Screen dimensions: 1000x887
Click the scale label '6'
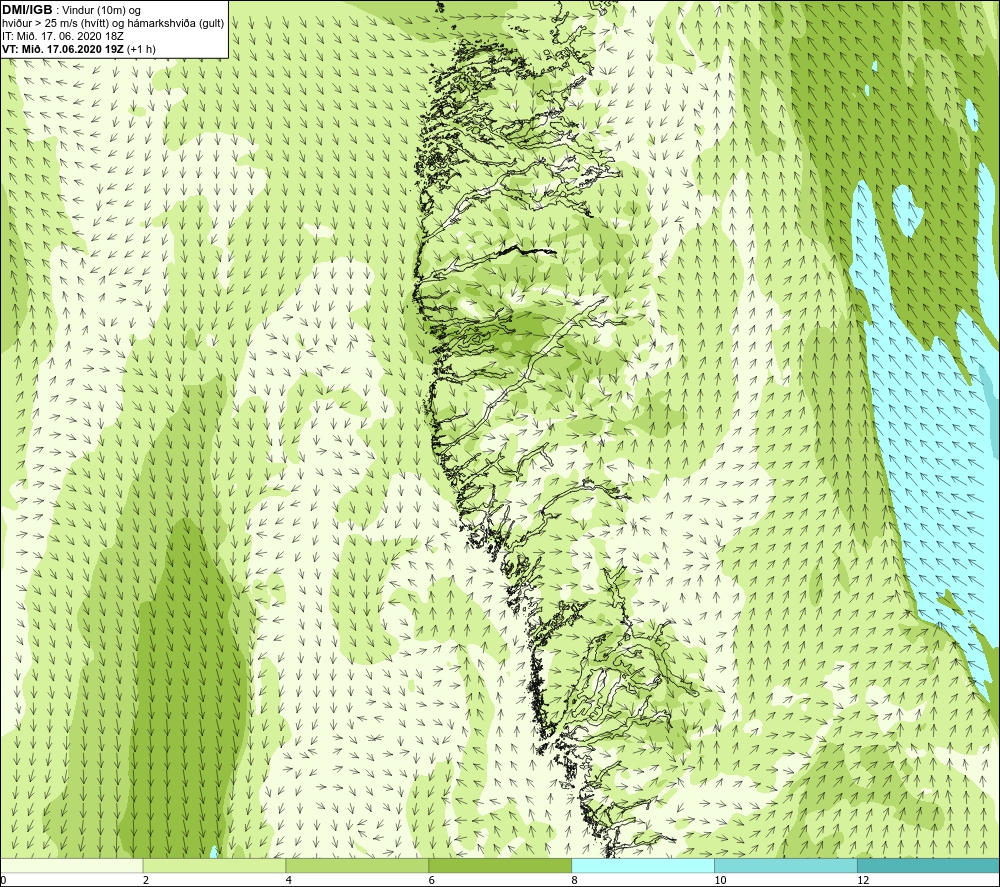[x=432, y=881]
